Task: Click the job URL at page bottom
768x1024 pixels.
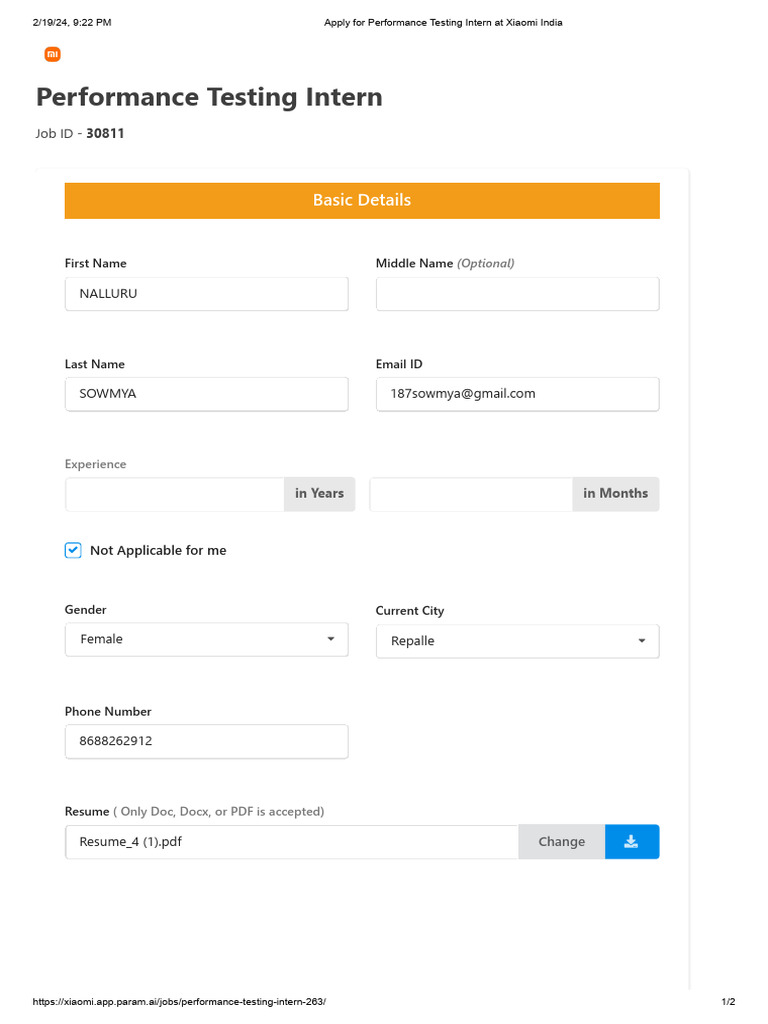Action: (179, 1002)
